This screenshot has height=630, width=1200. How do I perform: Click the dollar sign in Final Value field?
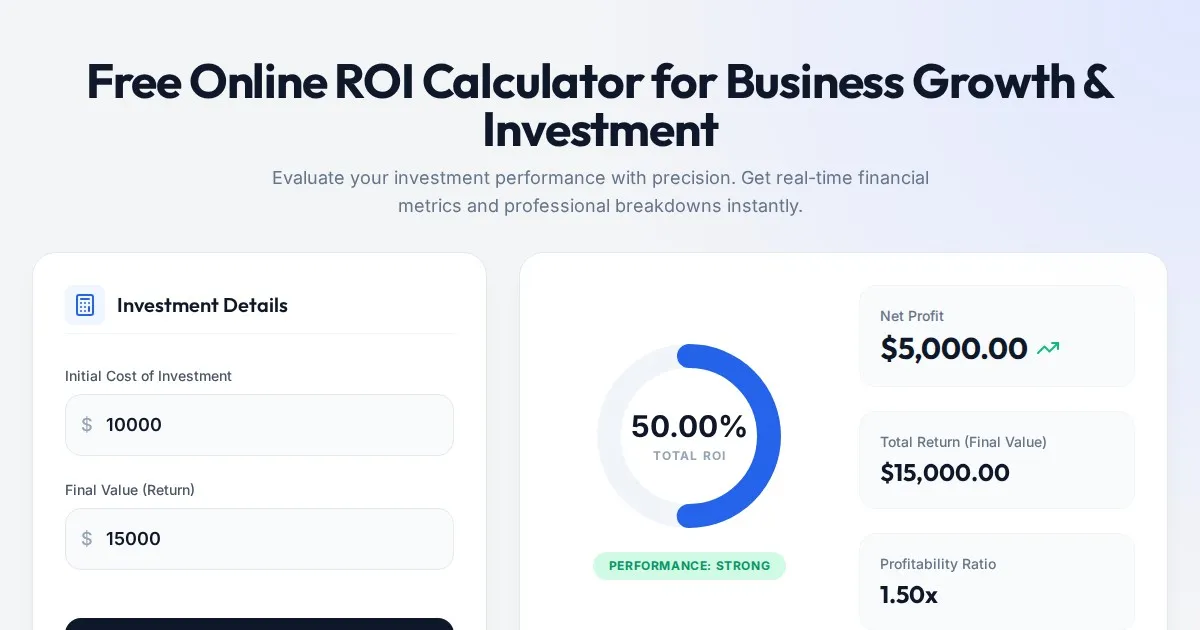click(87, 539)
